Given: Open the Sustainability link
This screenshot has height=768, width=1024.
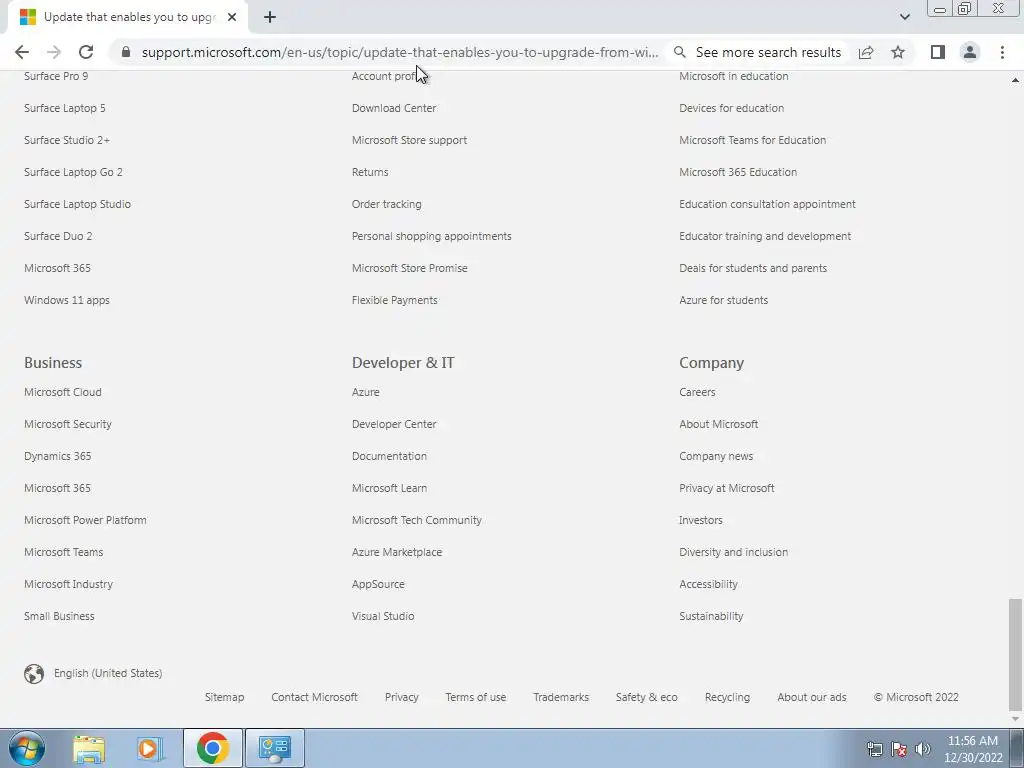Looking at the screenshot, I should [x=711, y=616].
